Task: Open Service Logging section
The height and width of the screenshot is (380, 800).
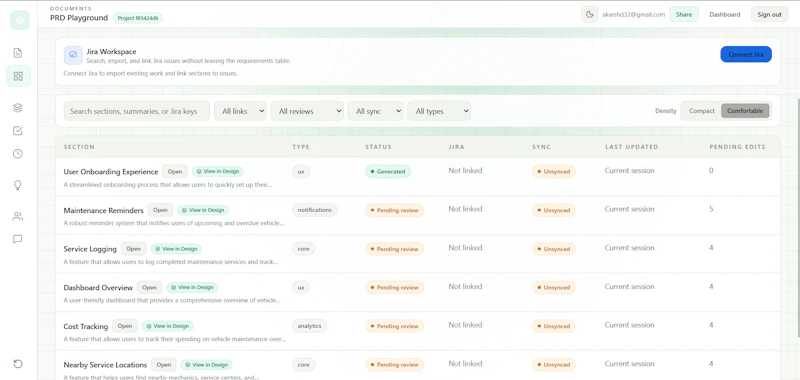Action: [x=134, y=249]
